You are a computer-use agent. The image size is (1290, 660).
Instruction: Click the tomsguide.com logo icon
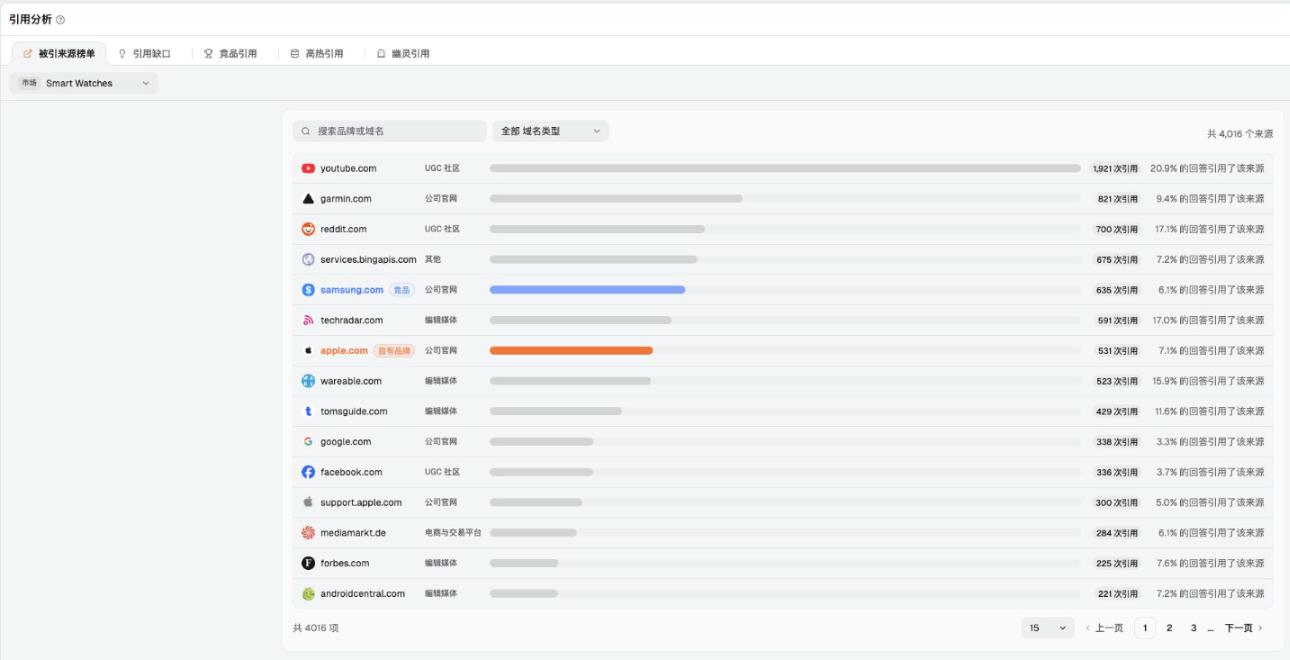tap(308, 411)
